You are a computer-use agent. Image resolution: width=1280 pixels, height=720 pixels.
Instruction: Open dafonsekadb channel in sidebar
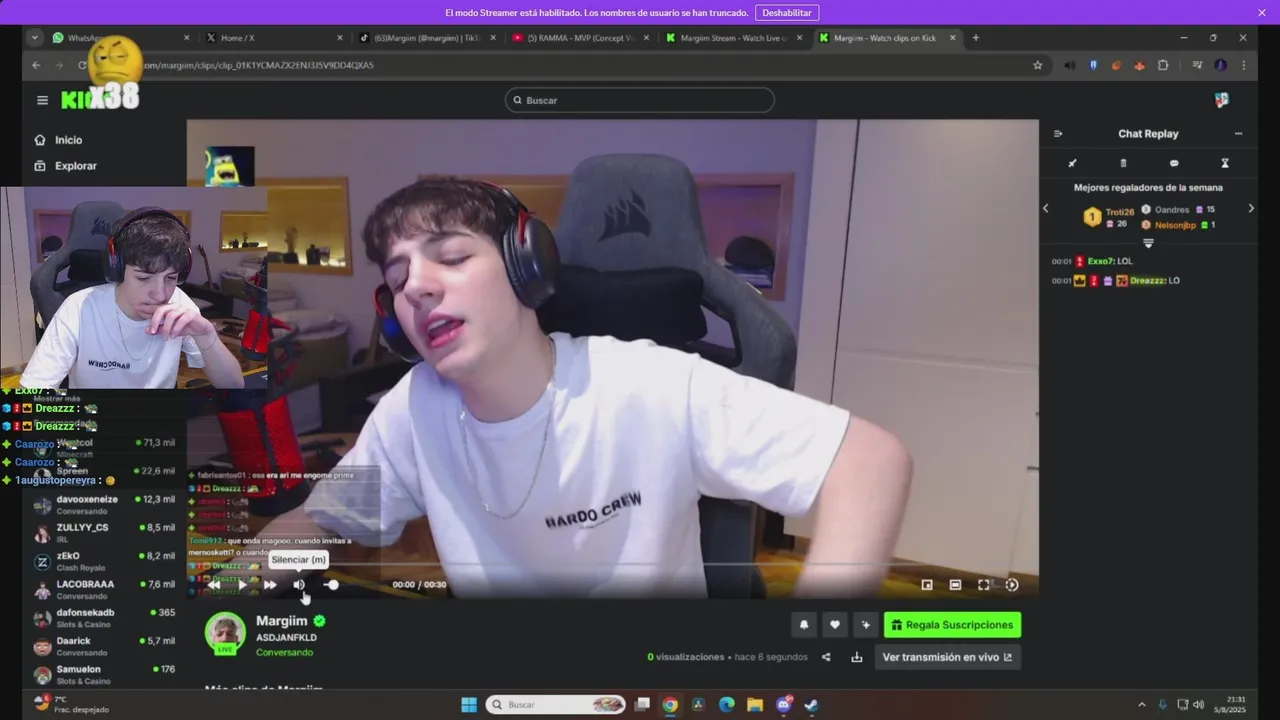pyautogui.click(x=104, y=618)
